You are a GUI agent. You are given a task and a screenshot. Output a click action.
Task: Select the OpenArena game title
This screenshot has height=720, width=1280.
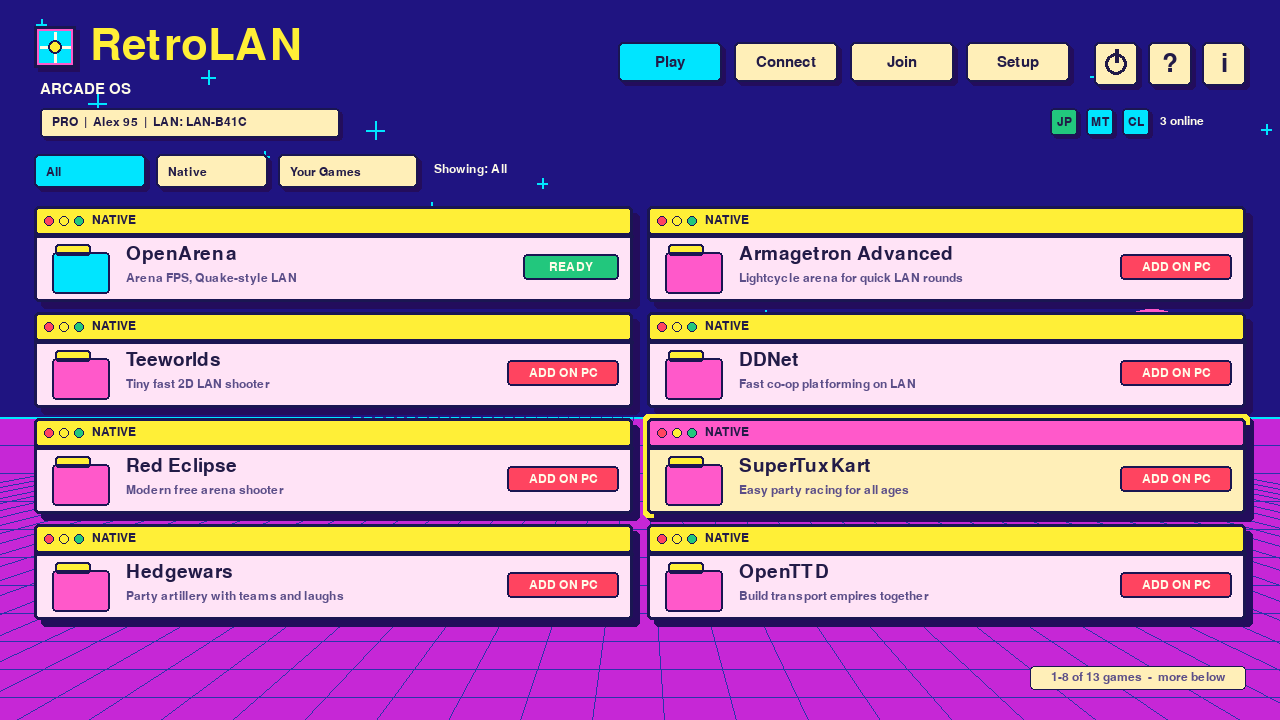(181, 254)
